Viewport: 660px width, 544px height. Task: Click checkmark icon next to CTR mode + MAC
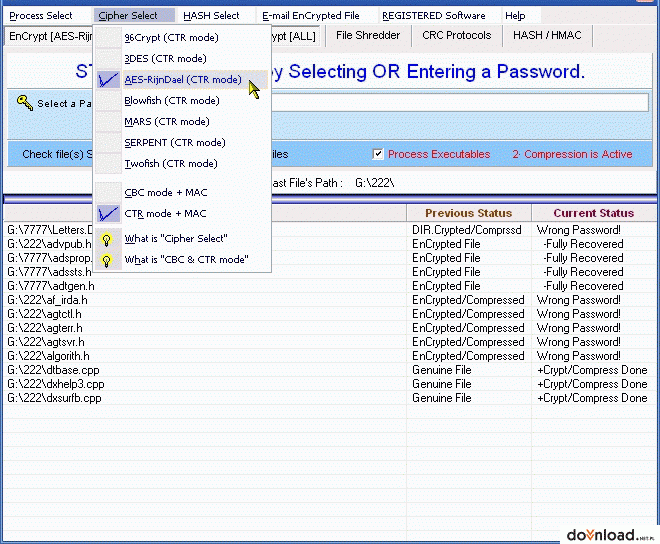[108, 214]
